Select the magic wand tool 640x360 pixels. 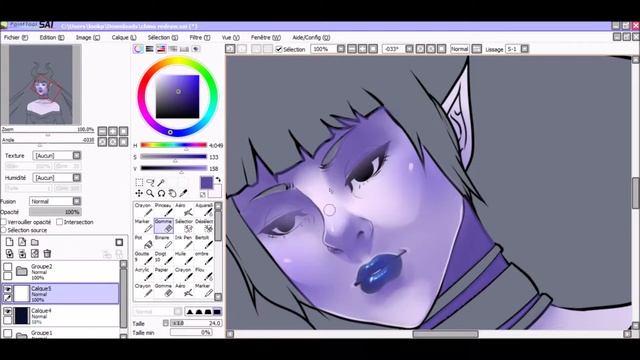pos(161,182)
